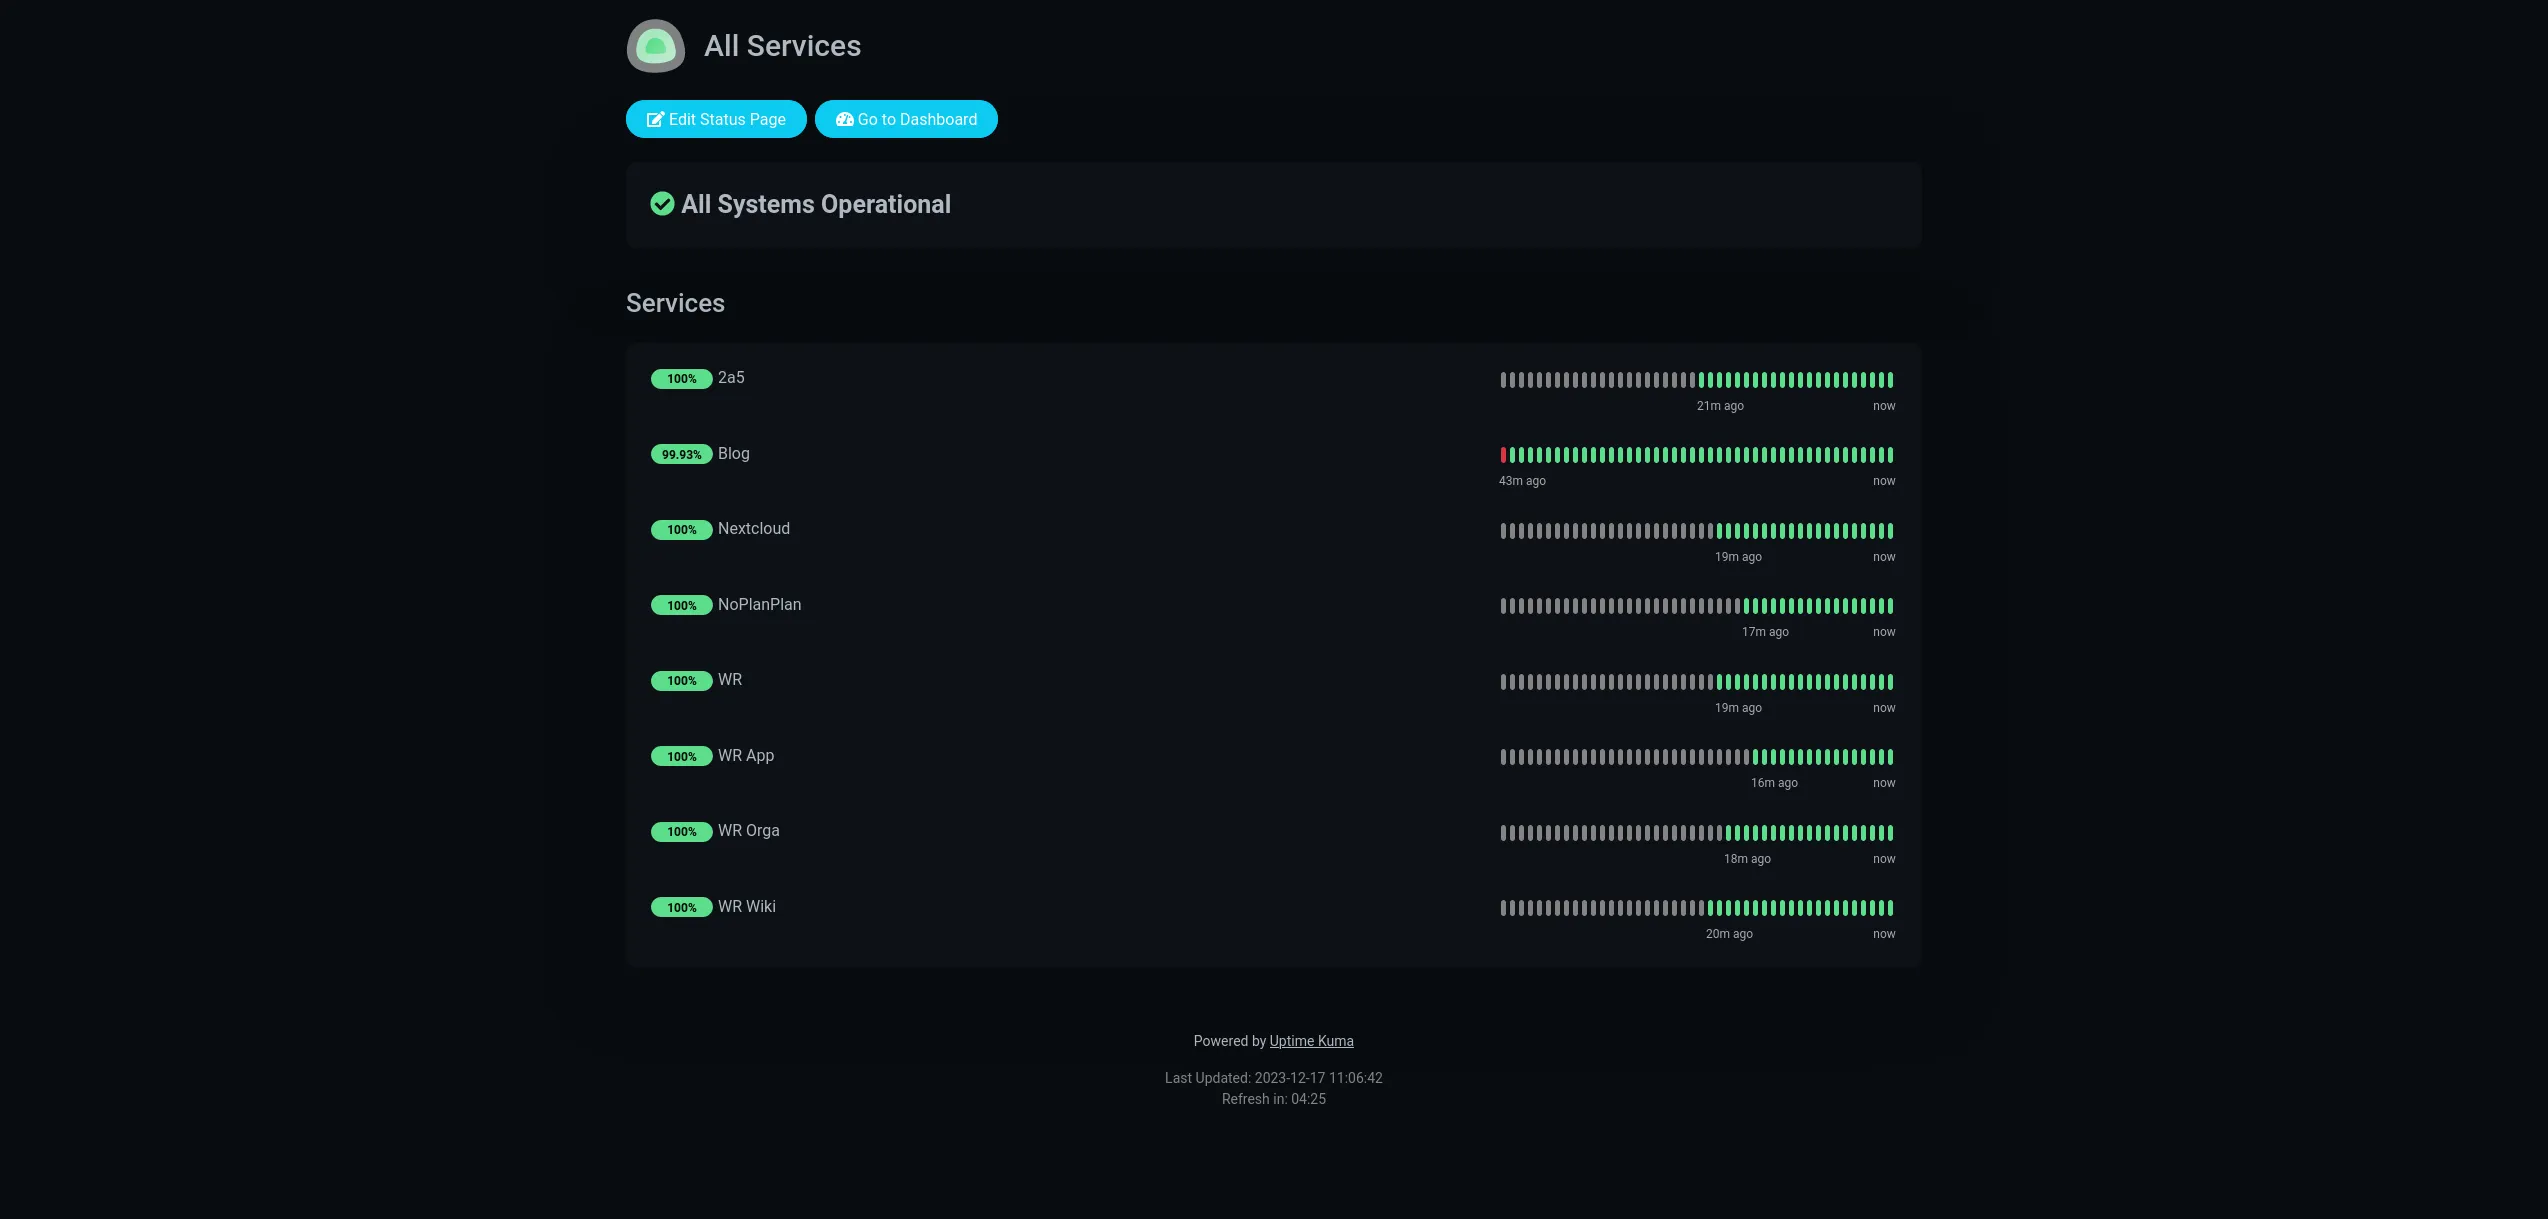This screenshot has width=2548, height=1219.
Task: Click the red downtime bar in Blog's heartbeat
Action: 1503,454
